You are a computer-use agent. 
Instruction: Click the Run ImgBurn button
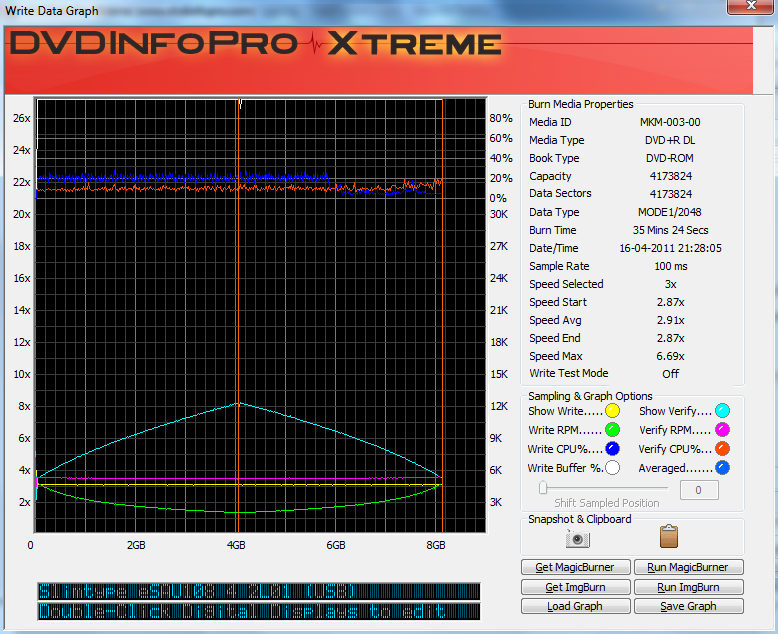click(689, 587)
